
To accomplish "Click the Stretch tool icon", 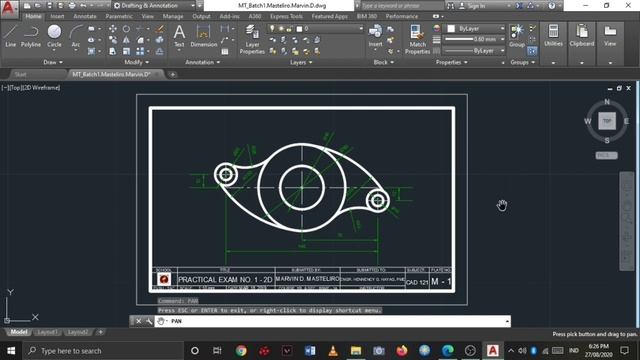I will (113, 51).
